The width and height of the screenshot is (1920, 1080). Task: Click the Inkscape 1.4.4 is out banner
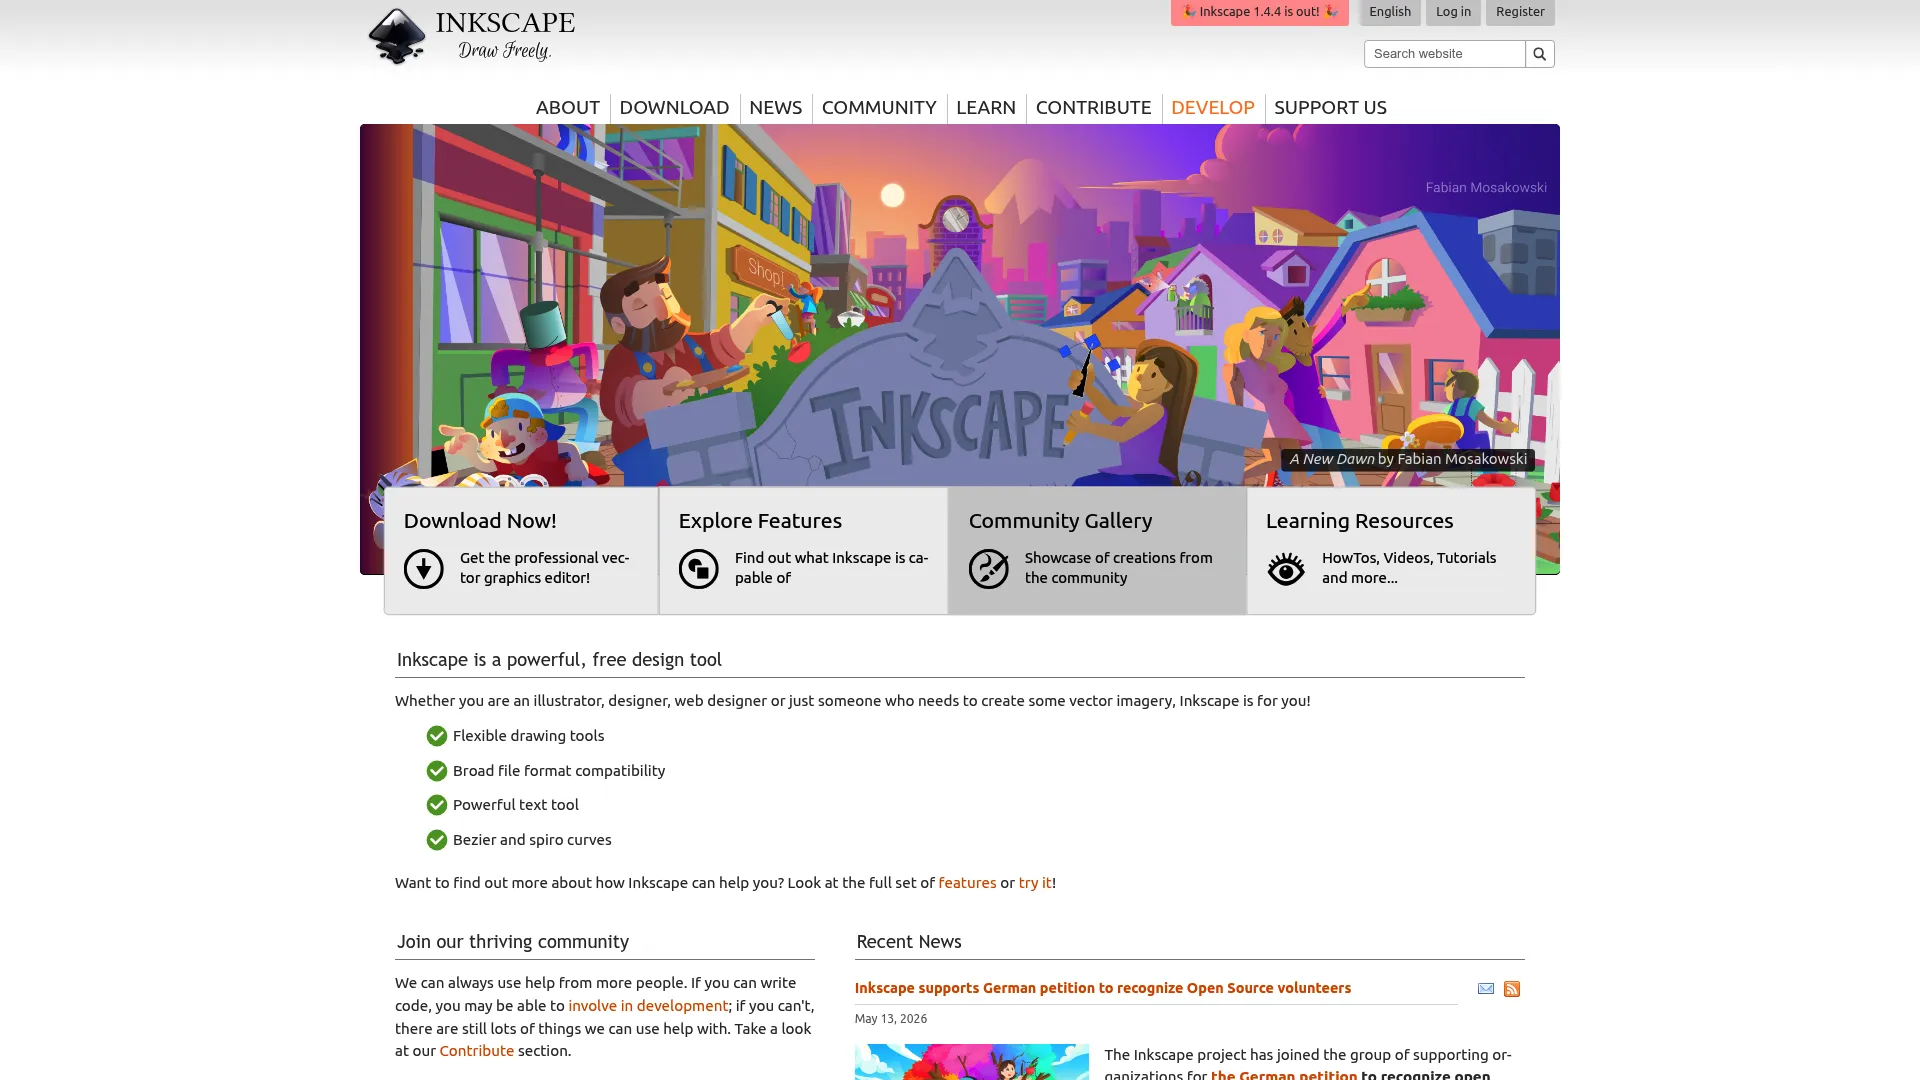[1259, 12]
